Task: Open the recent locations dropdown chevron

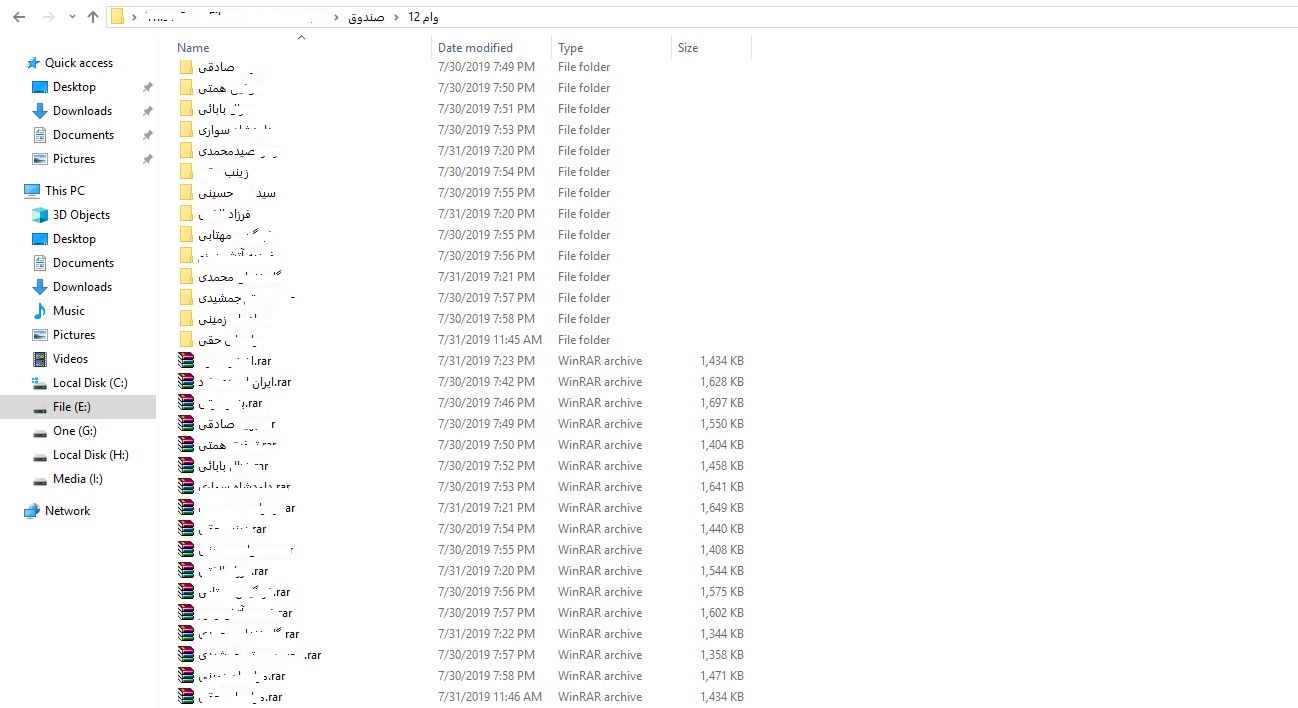Action: pyautogui.click(x=72, y=17)
